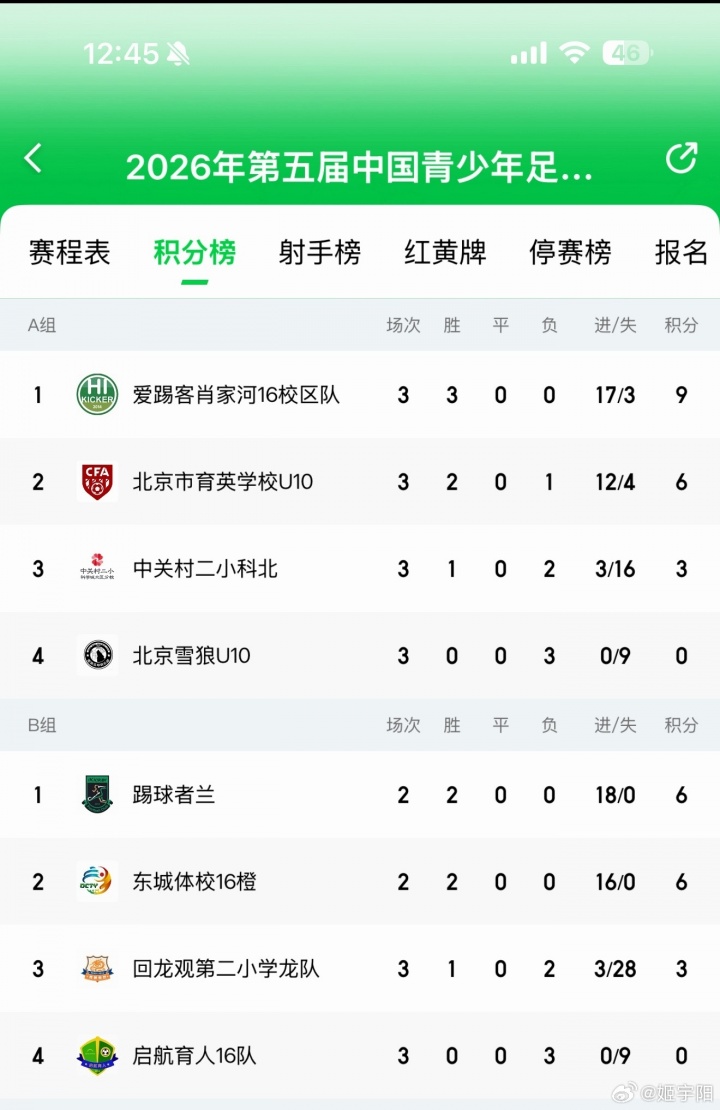Open team 踢球者兰 name link
Screen dimensions: 720x1110
(x=174, y=795)
